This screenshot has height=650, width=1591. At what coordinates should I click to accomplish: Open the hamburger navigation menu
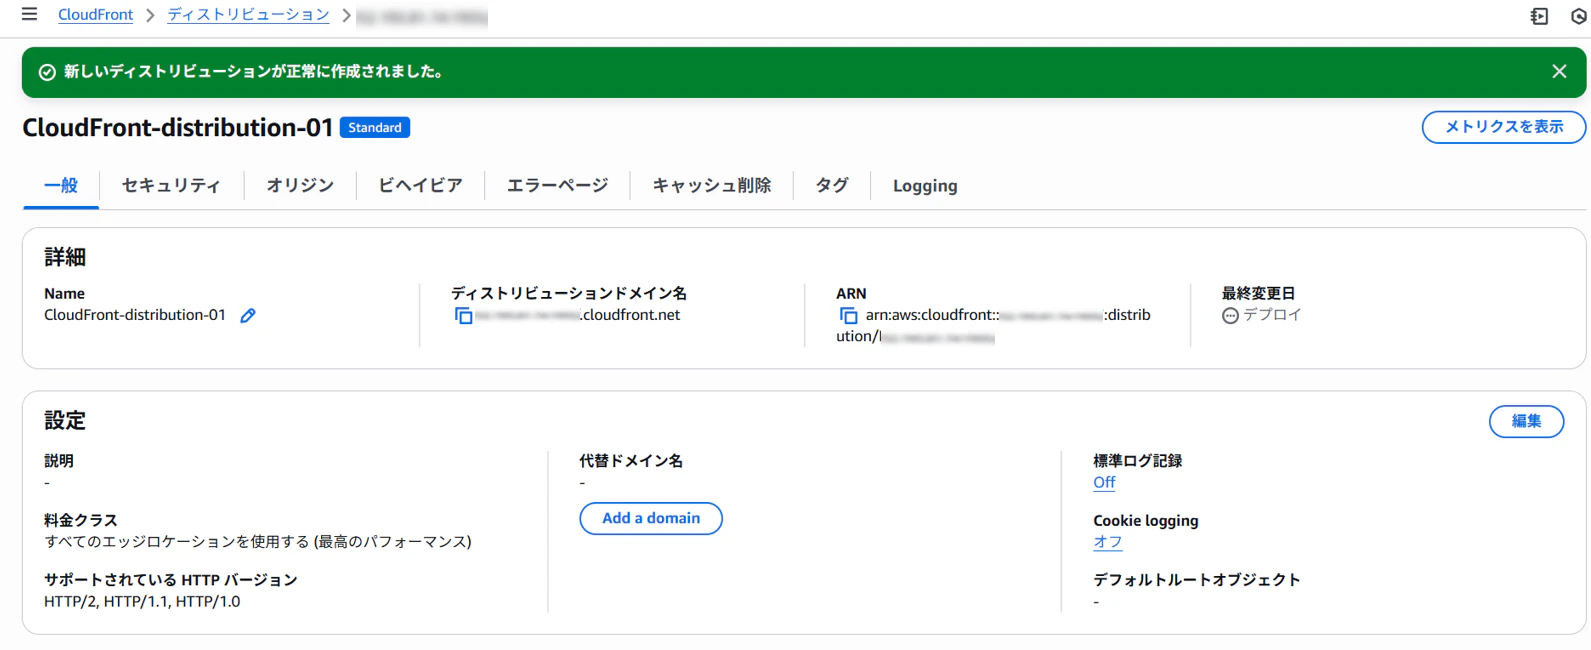tap(29, 14)
